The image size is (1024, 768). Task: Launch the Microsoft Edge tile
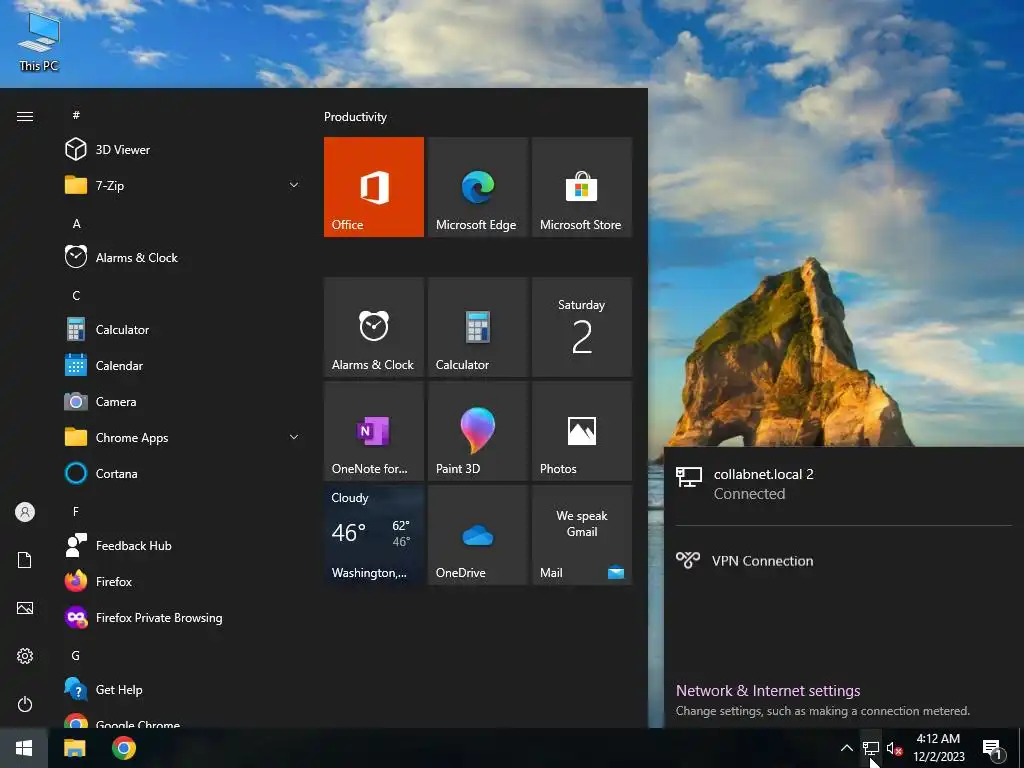[477, 187]
